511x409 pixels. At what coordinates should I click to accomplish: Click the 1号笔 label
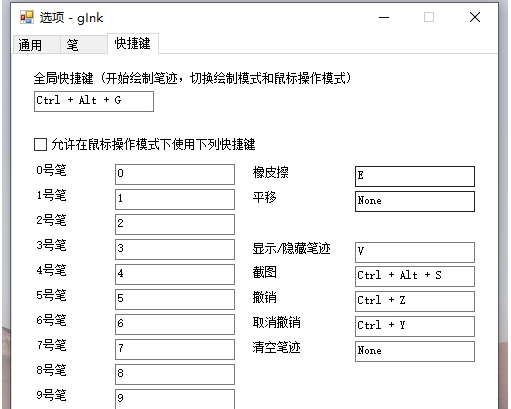point(51,195)
